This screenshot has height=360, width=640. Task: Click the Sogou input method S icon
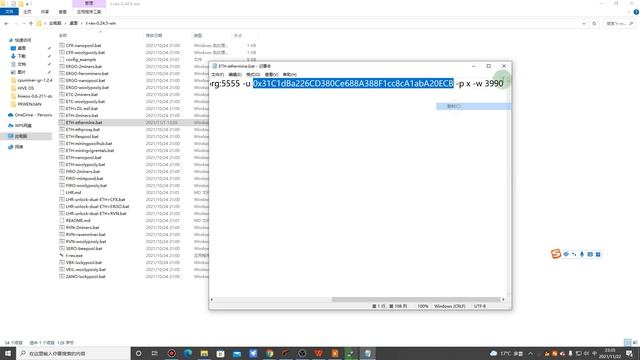556,254
